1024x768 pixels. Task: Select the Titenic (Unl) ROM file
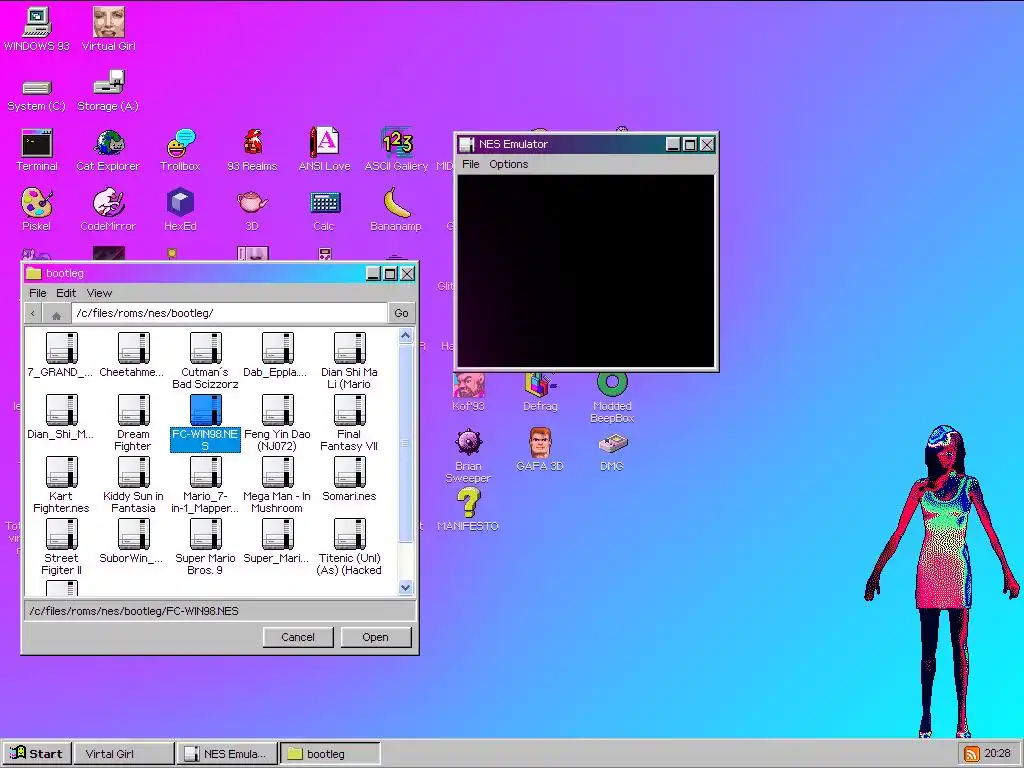[x=349, y=547]
